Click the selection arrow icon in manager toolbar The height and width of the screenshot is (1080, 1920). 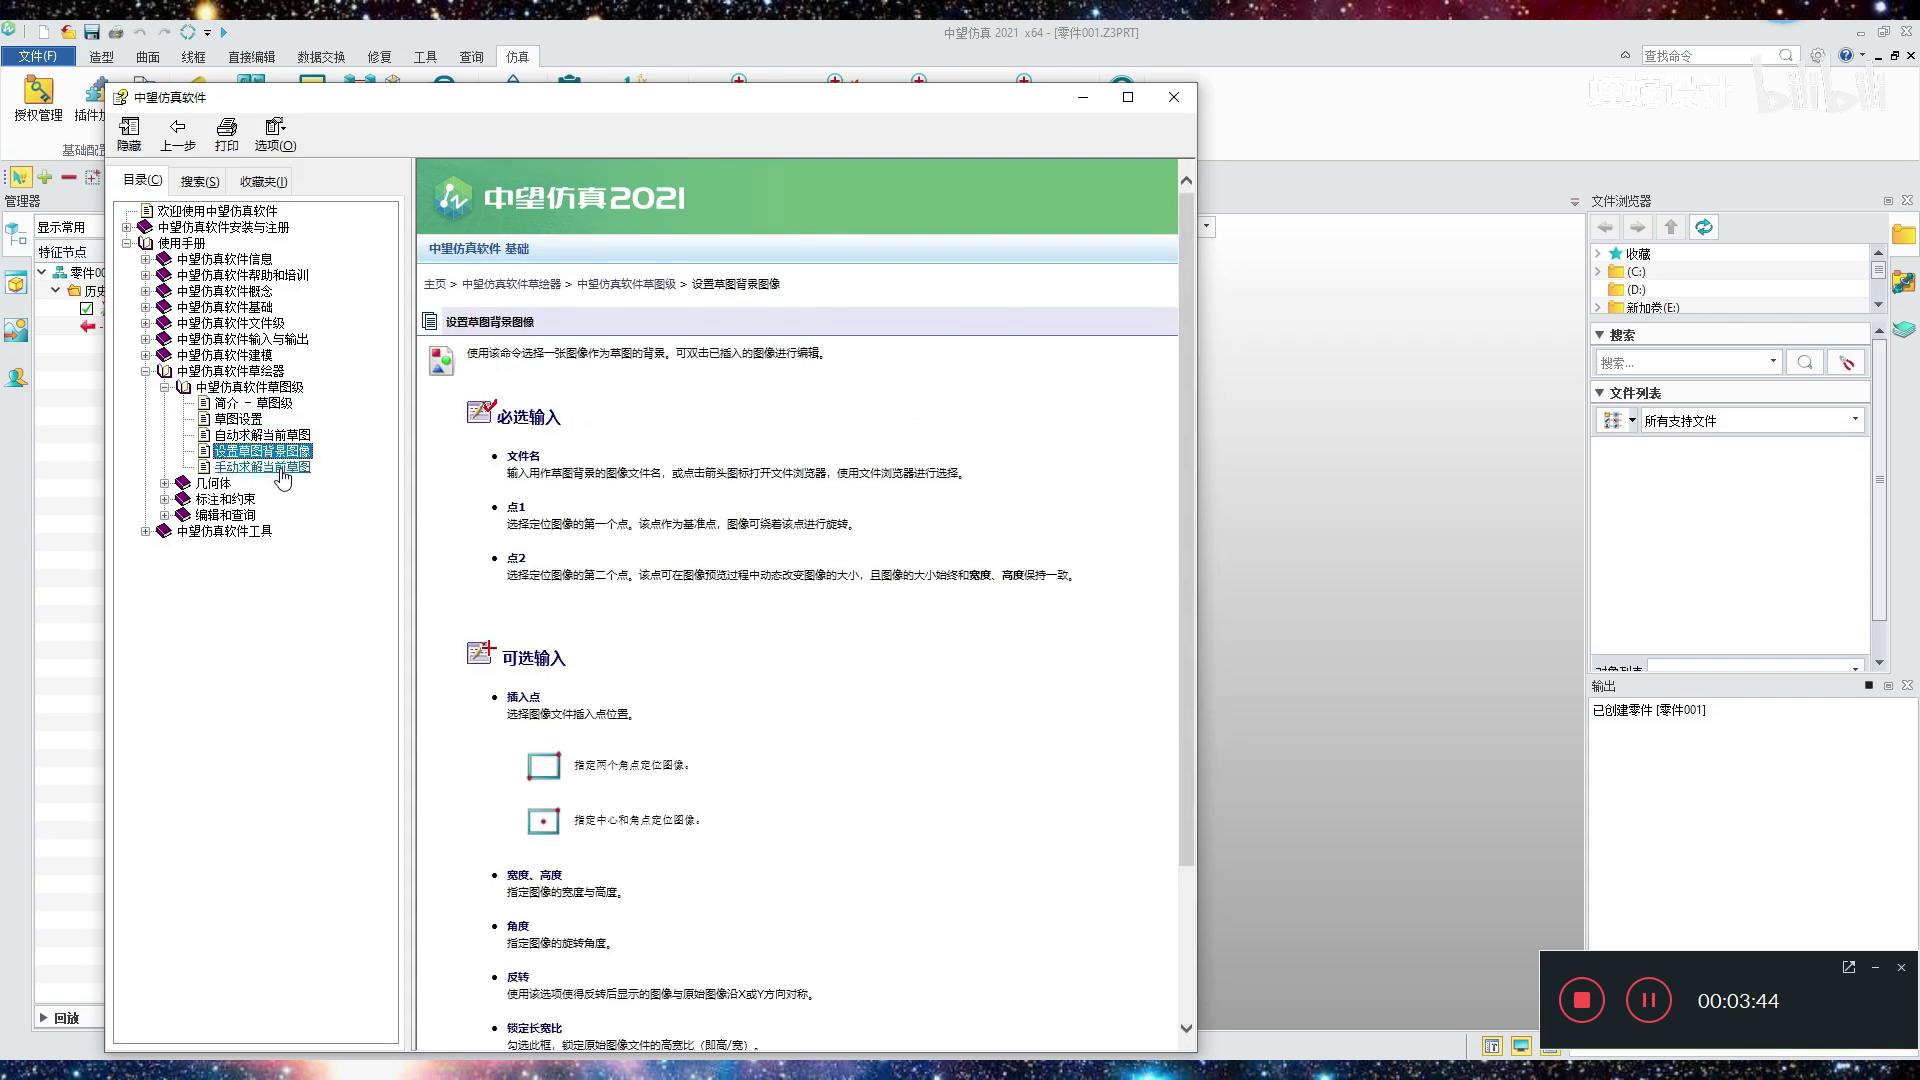pos(20,177)
